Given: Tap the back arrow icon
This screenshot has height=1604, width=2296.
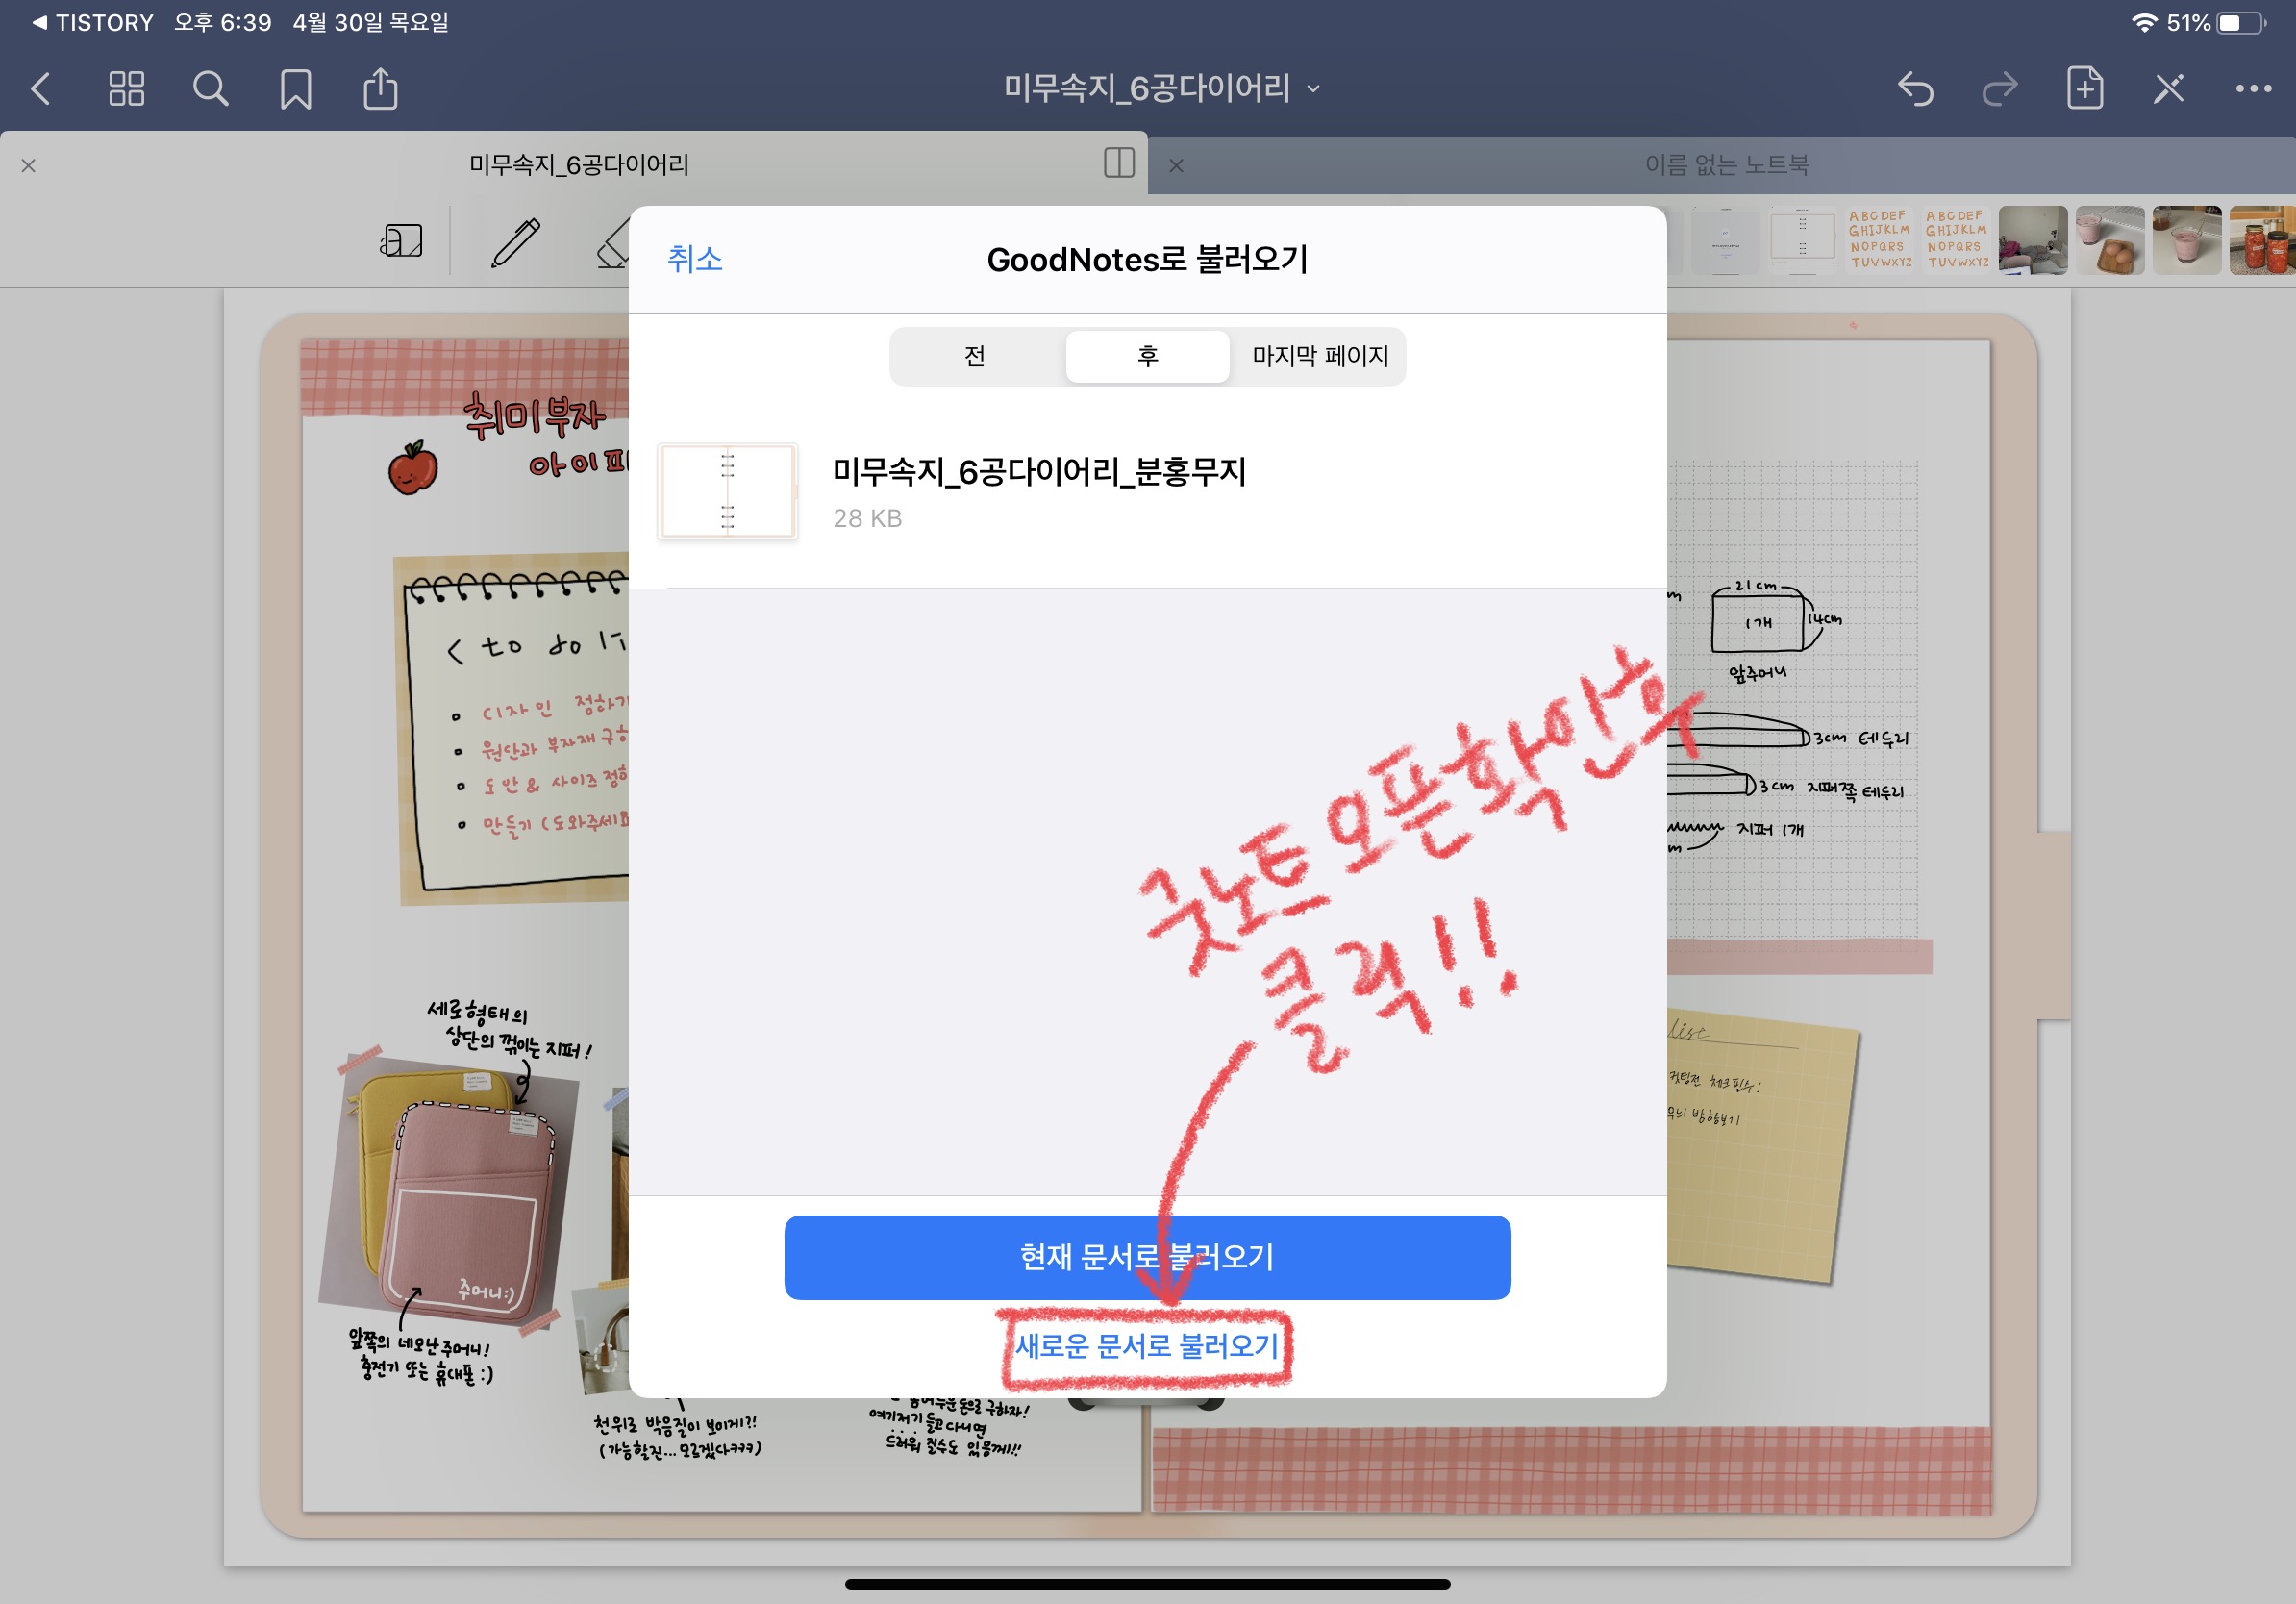Looking at the screenshot, I should pyautogui.click(x=41, y=88).
